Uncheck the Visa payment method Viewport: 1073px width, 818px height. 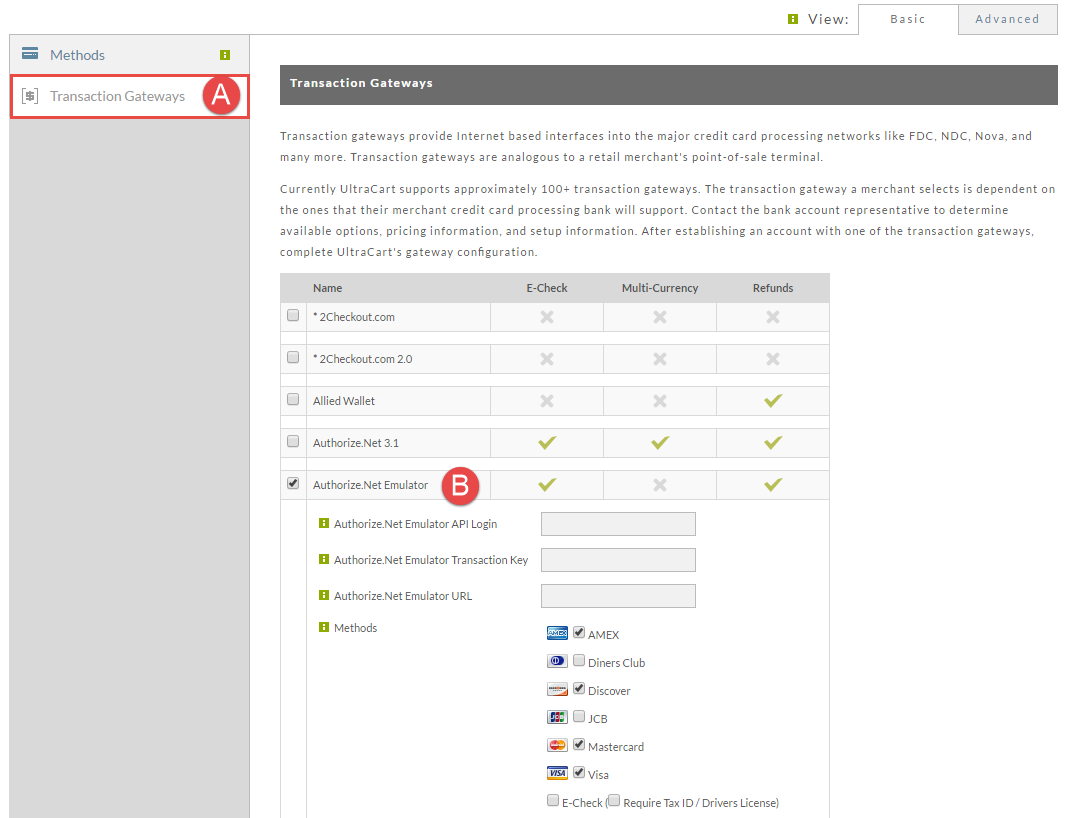[x=579, y=773]
